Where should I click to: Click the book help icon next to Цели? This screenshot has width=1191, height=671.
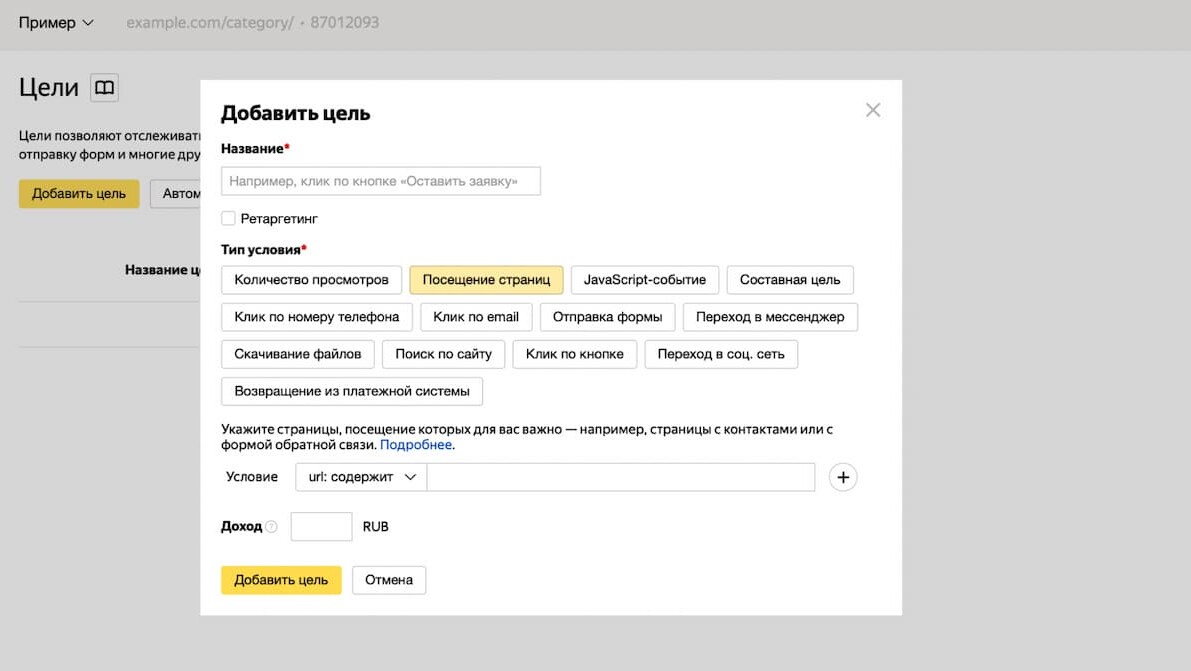coord(104,88)
